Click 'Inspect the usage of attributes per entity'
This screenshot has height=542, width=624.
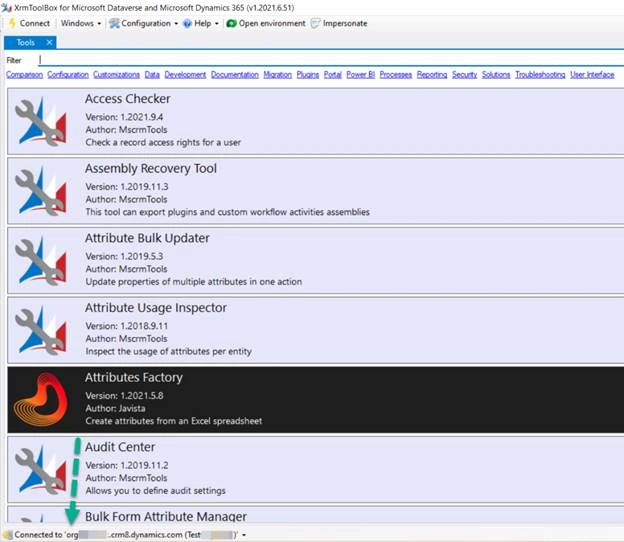point(169,351)
